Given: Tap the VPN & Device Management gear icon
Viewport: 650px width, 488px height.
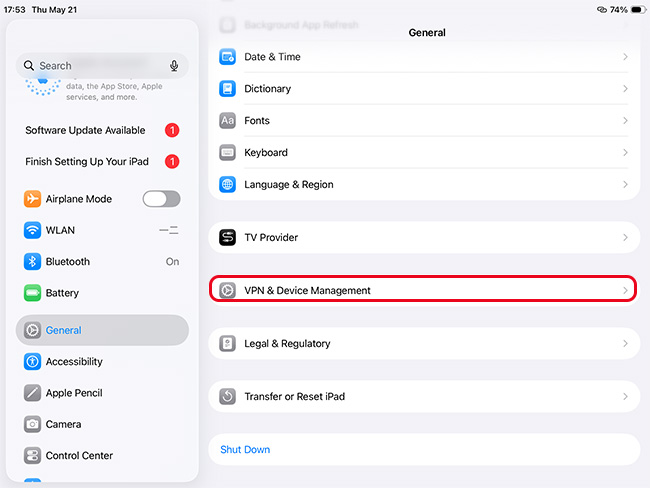Looking at the screenshot, I should 227,291.
